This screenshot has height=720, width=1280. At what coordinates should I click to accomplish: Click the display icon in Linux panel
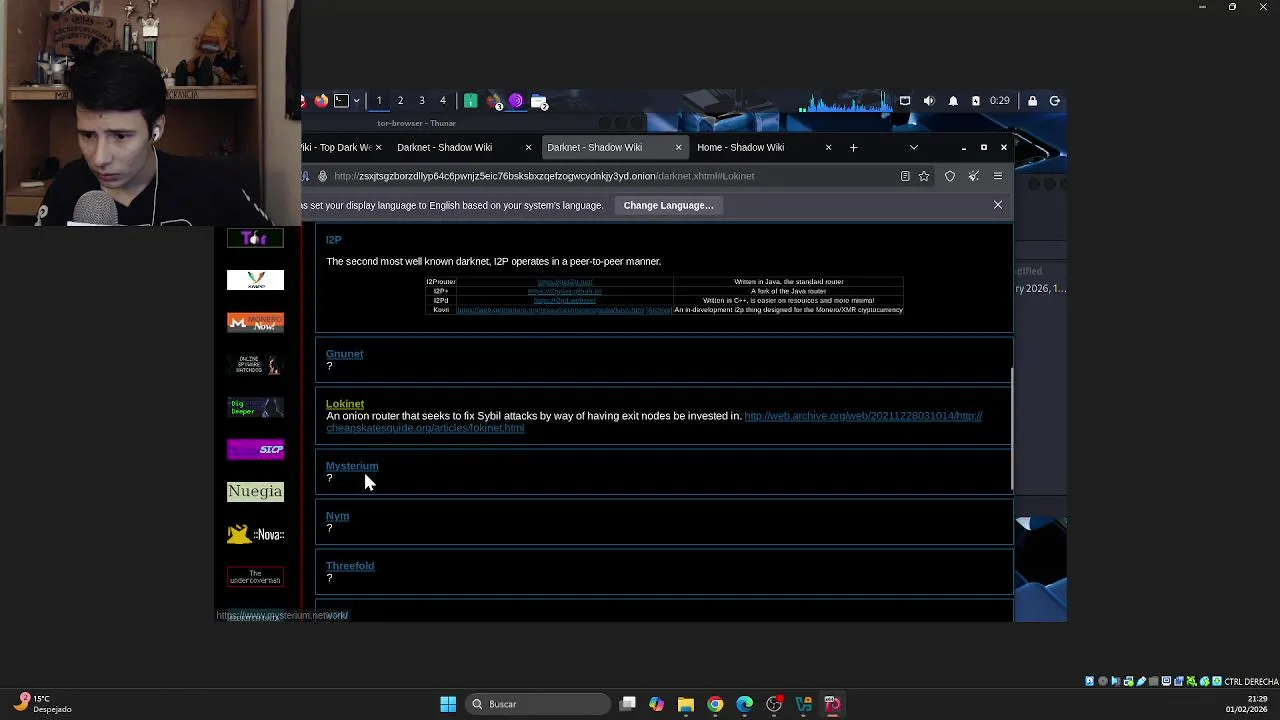click(905, 101)
